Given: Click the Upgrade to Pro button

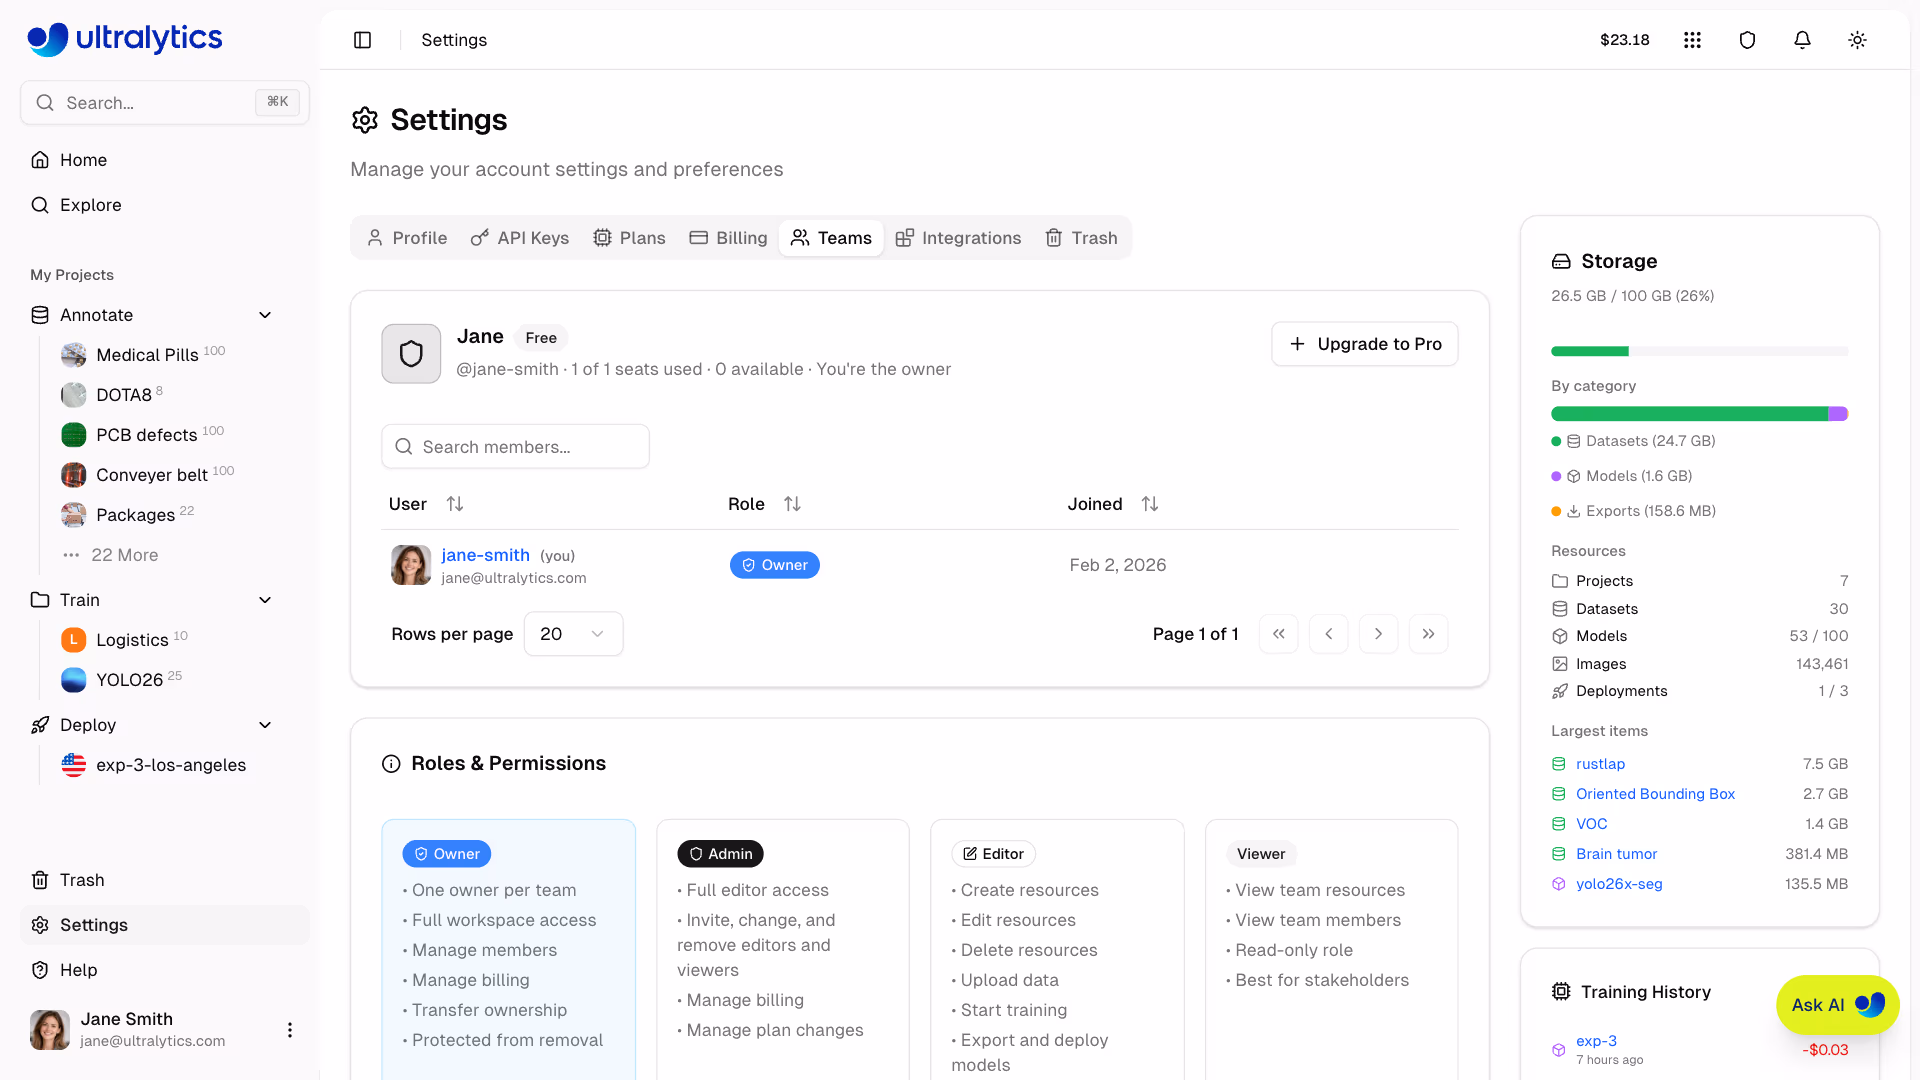Looking at the screenshot, I should 1365,344.
